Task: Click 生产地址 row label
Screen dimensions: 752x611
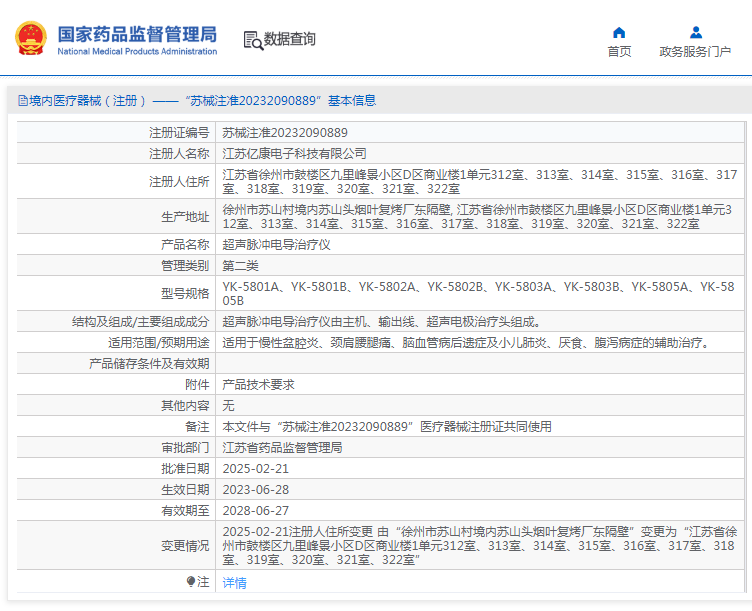Action: [x=185, y=217]
